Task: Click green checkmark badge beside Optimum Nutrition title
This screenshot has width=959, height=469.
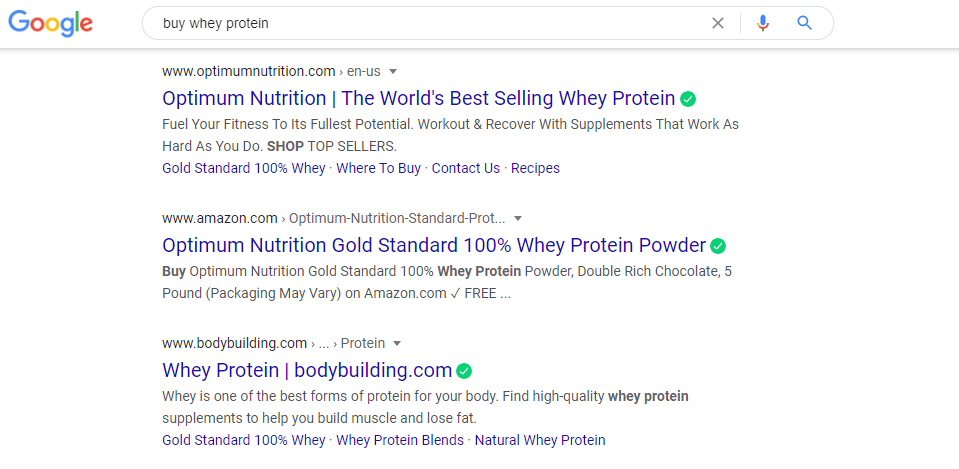Action: click(688, 98)
